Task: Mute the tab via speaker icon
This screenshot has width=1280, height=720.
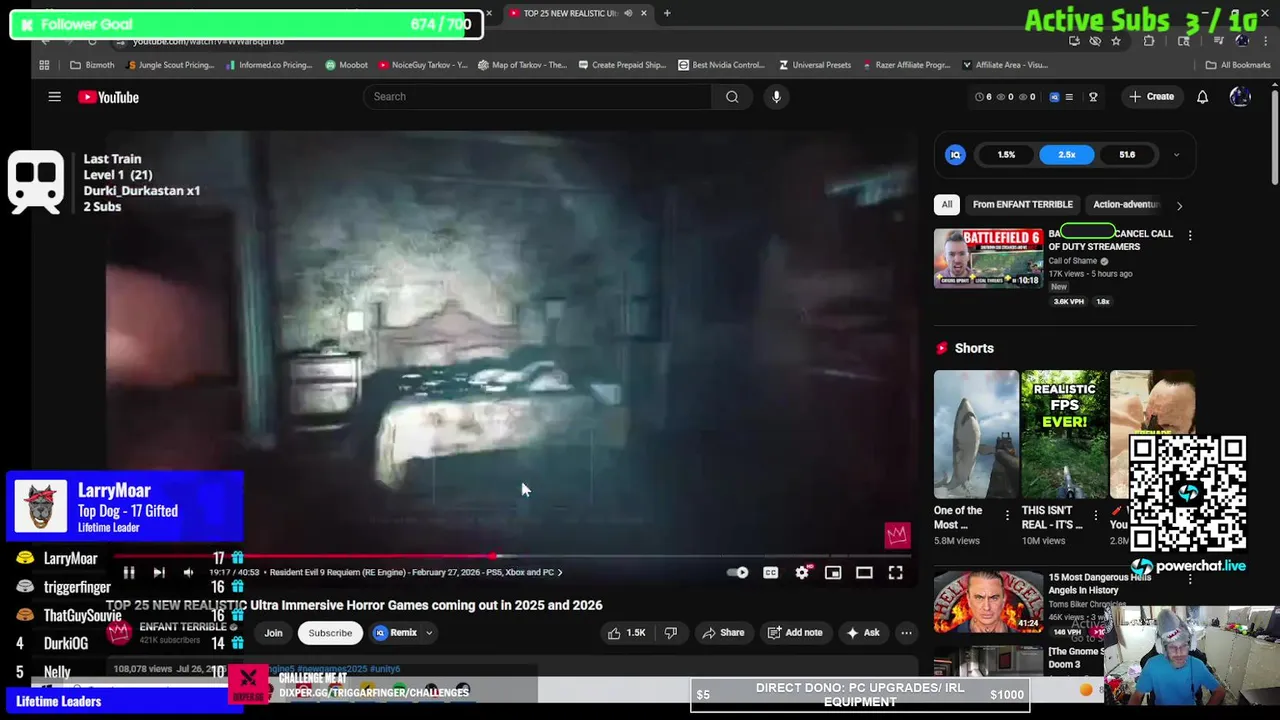Action: coord(628,13)
